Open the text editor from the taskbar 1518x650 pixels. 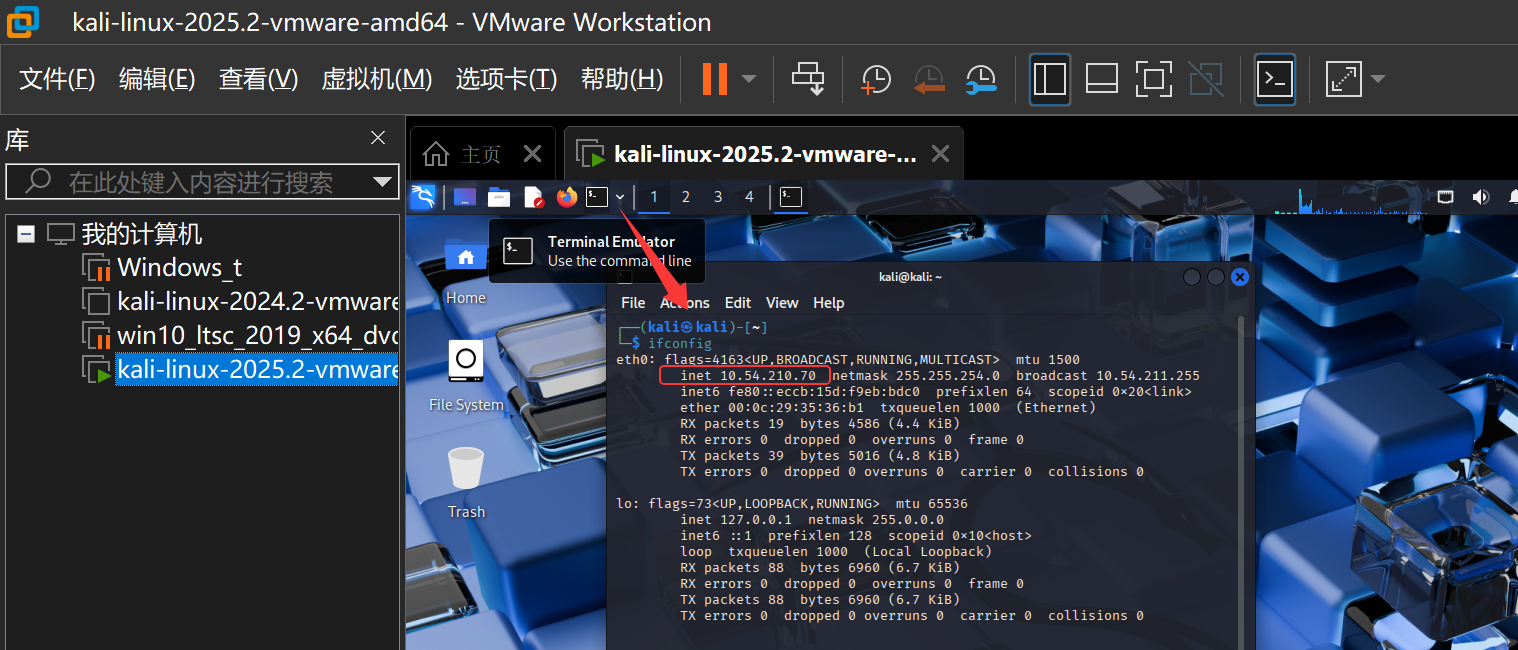pyautogui.click(x=533, y=197)
